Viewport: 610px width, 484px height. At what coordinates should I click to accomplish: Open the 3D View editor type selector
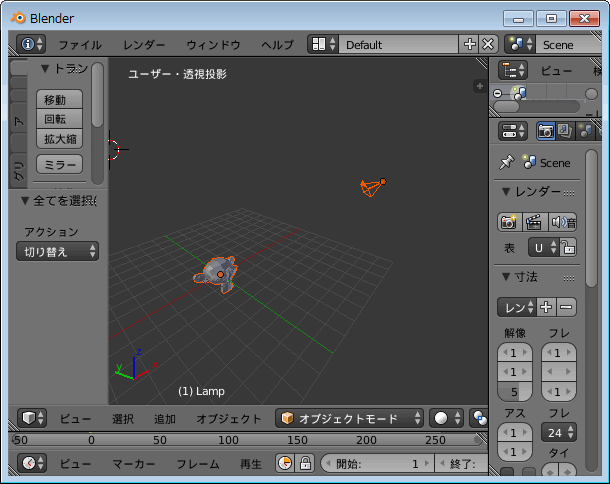click(32, 418)
